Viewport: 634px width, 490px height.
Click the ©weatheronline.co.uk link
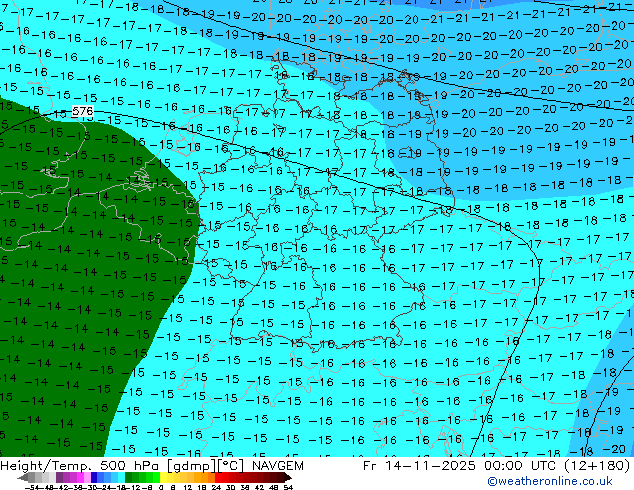[x=550, y=481]
